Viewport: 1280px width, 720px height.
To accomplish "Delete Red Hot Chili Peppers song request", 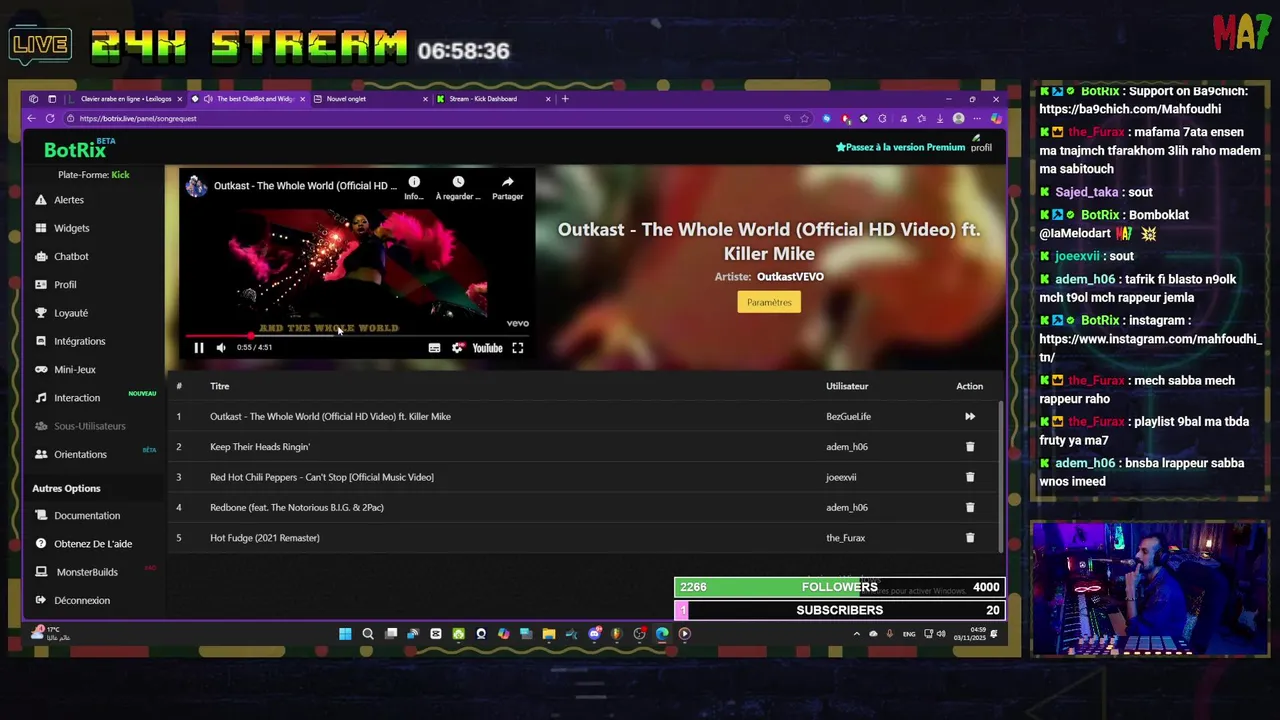I will point(970,477).
